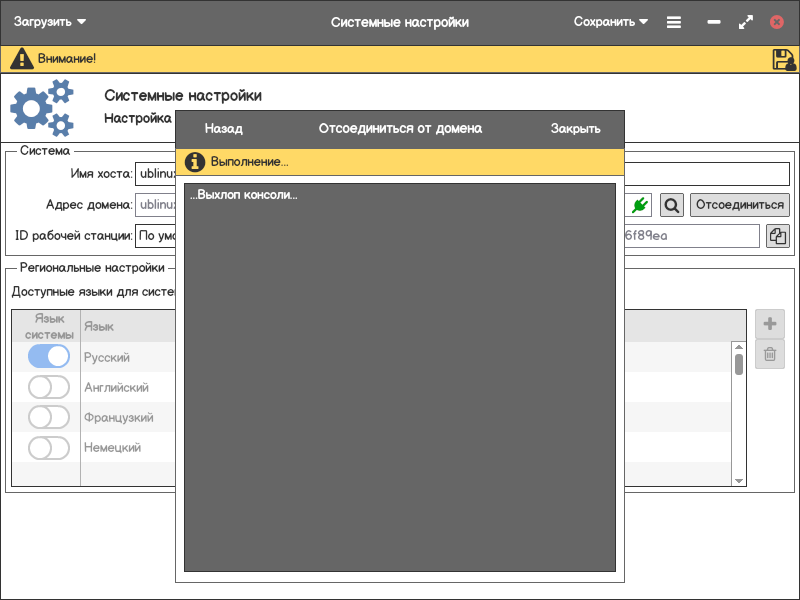
Task: Disable Russian system language toggle
Action: (49, 357)
